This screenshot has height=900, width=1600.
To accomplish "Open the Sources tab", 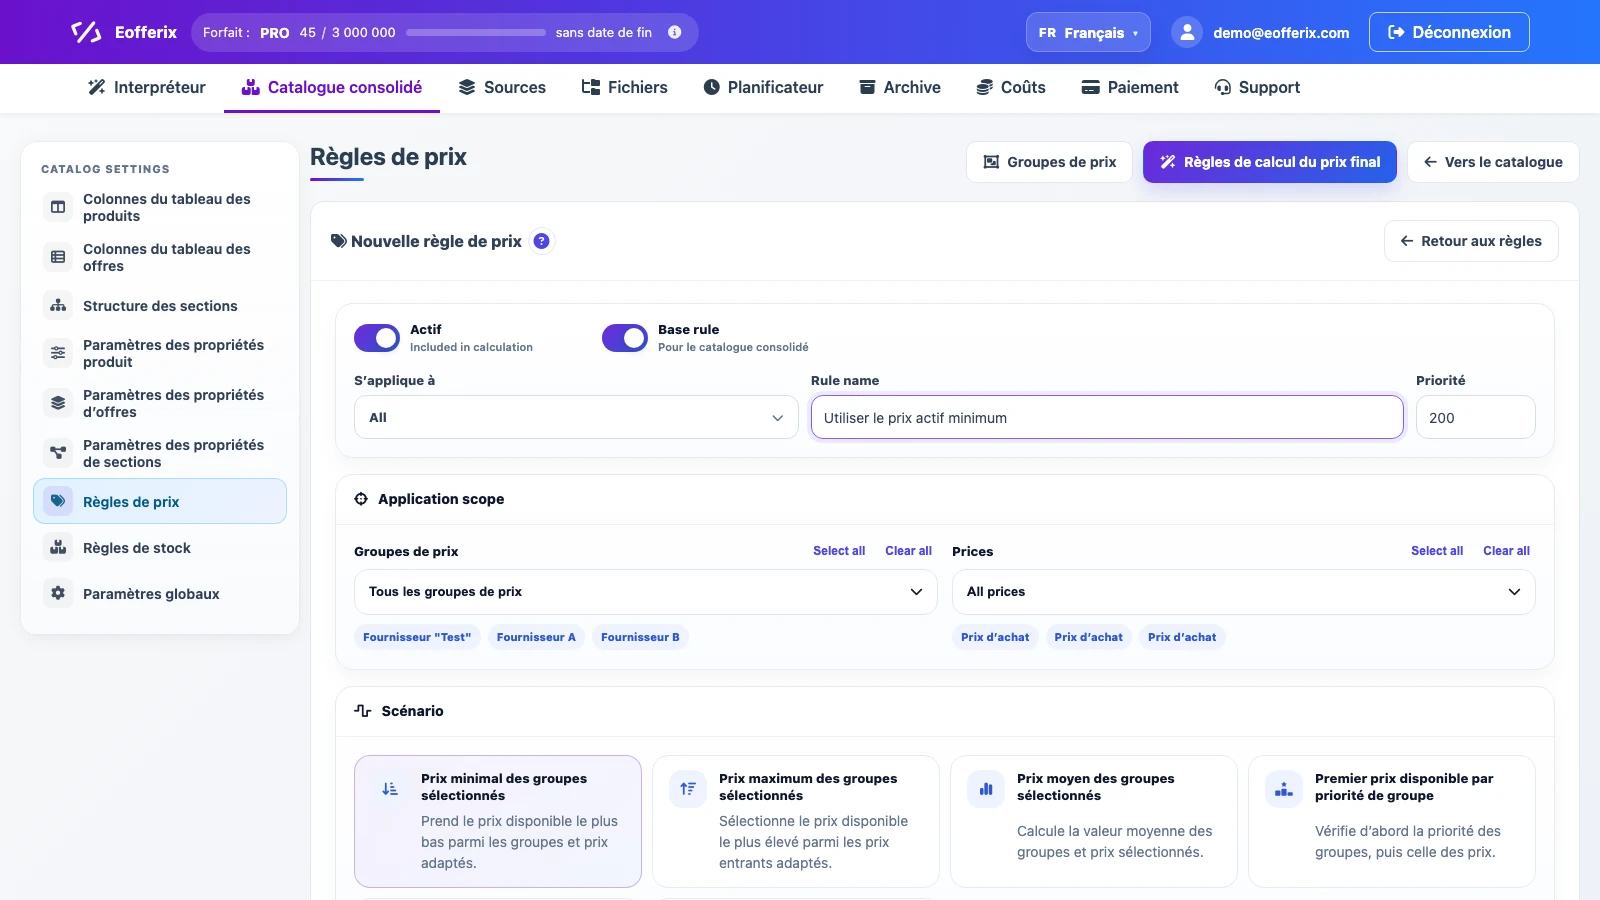I will click(x=502, y=87).
